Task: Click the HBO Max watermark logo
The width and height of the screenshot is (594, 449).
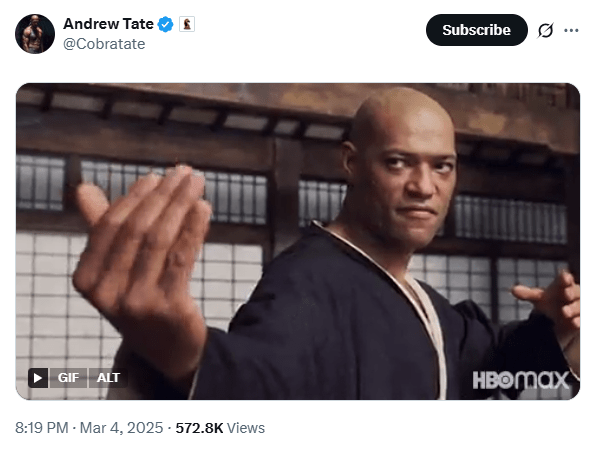Action: click(521, 380)
